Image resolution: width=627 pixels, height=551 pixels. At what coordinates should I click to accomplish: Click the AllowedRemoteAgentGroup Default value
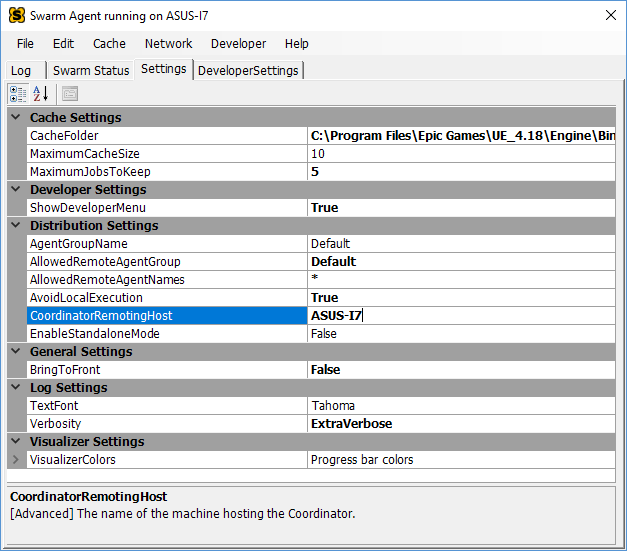[461, 262]
